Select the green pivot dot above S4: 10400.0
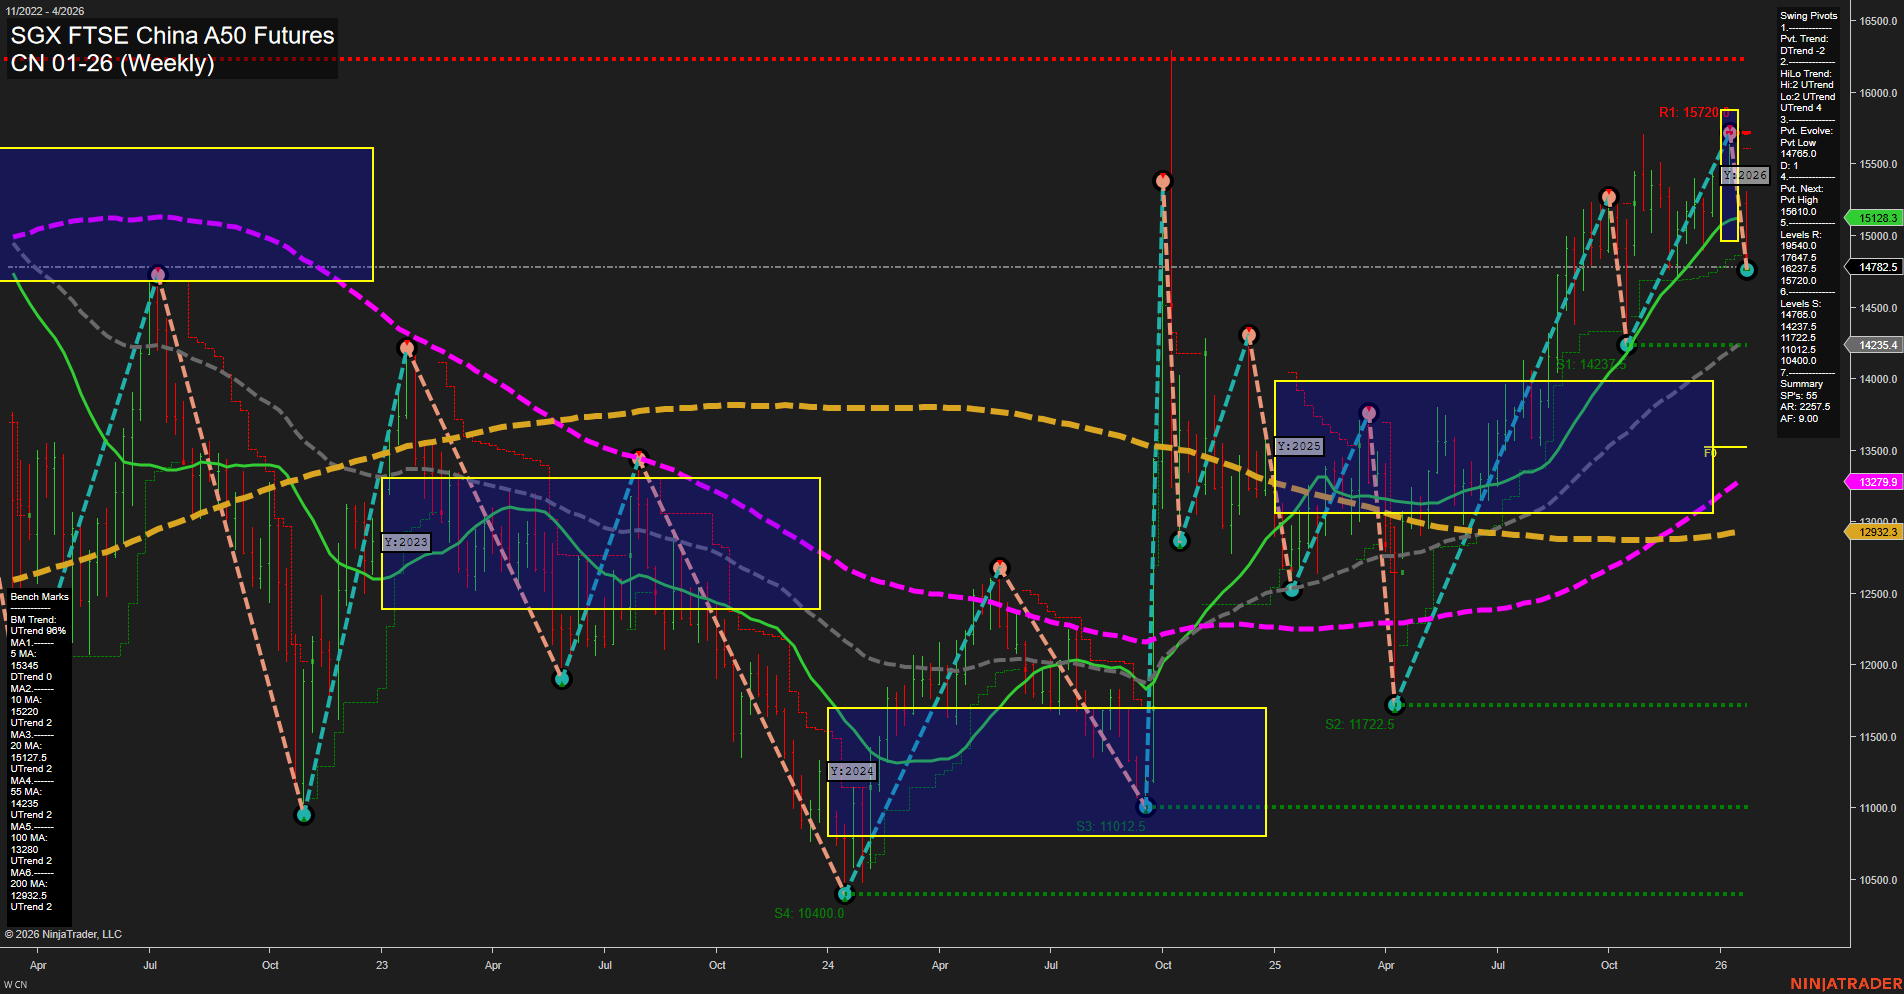Viewport: 1904px width, 994px height. coord(845,894)
